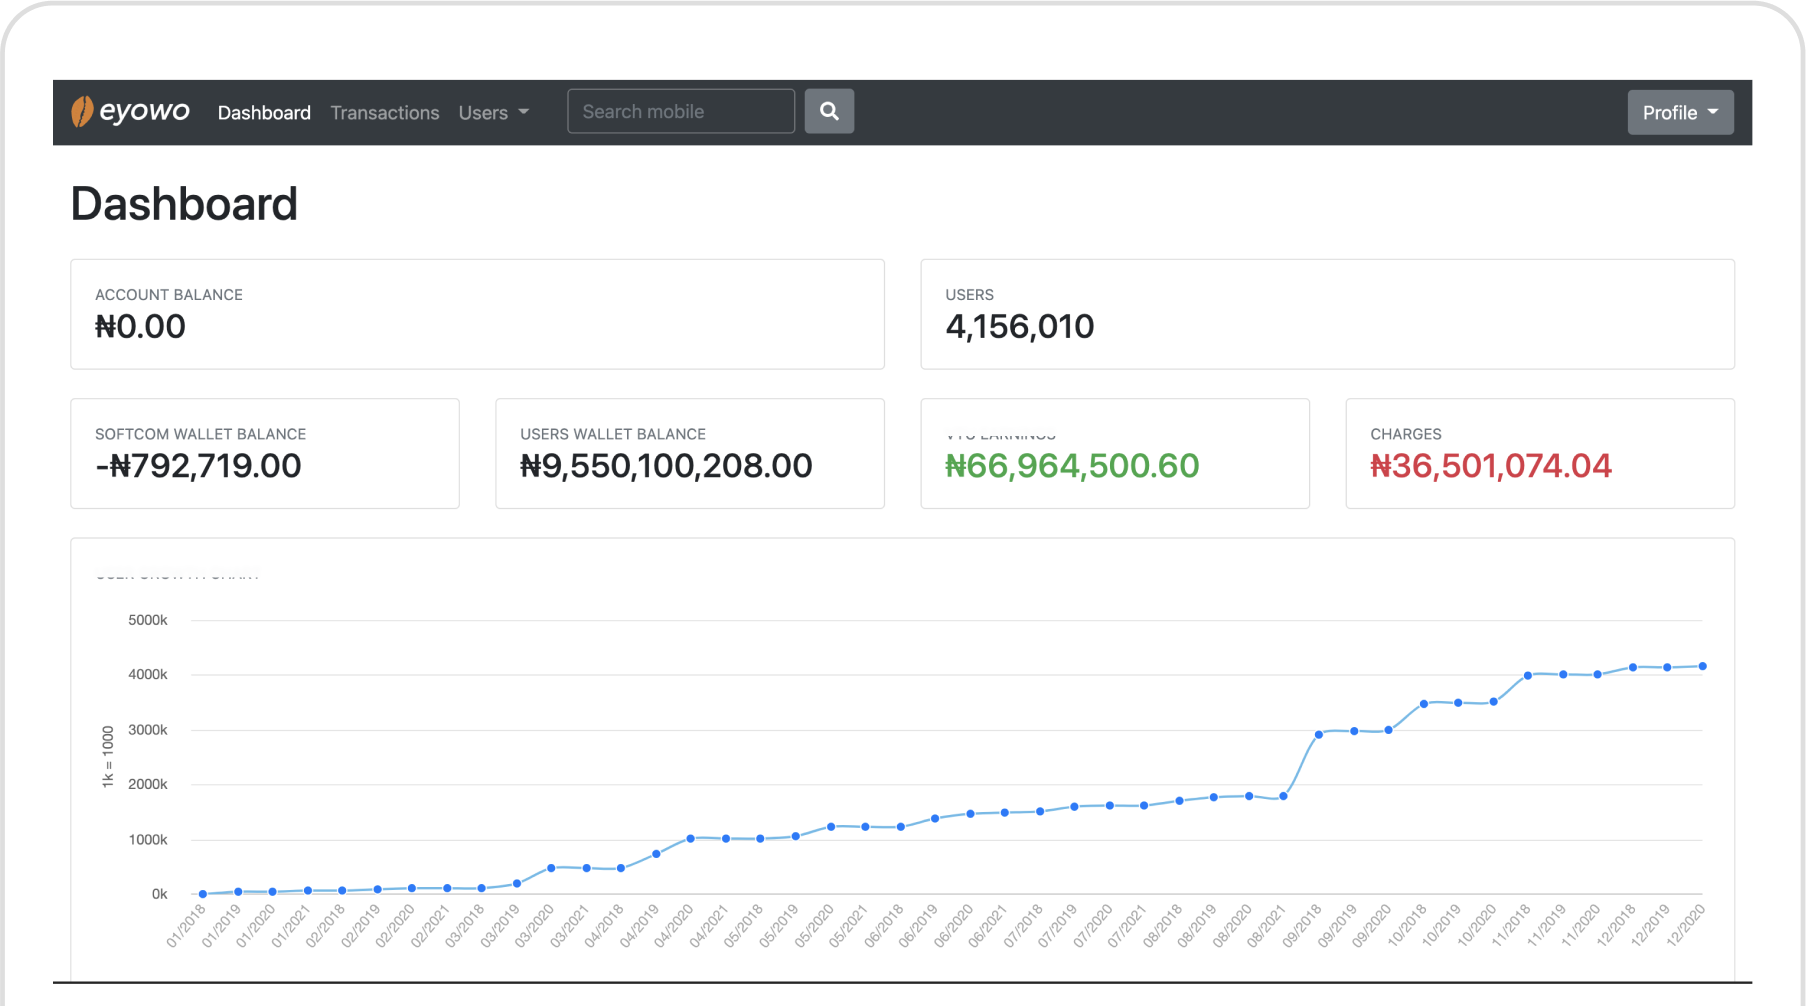1806x1006 pixels.
Task: Select the chart data point above 11/2018
Action: coord(1528,676)
